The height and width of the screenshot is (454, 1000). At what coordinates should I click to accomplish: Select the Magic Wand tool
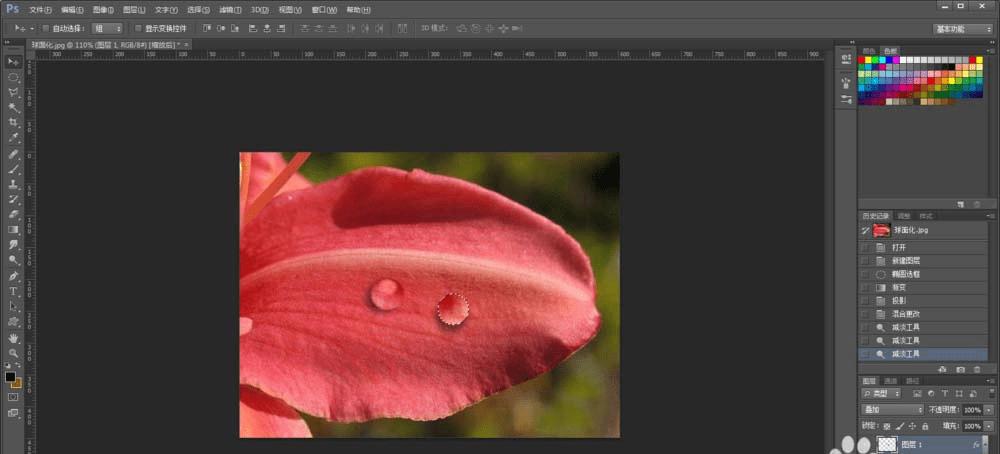pos(14,107)
